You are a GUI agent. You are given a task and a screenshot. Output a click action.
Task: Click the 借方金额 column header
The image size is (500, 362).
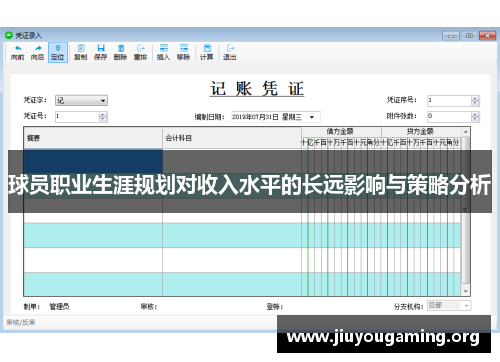(341, 132)
